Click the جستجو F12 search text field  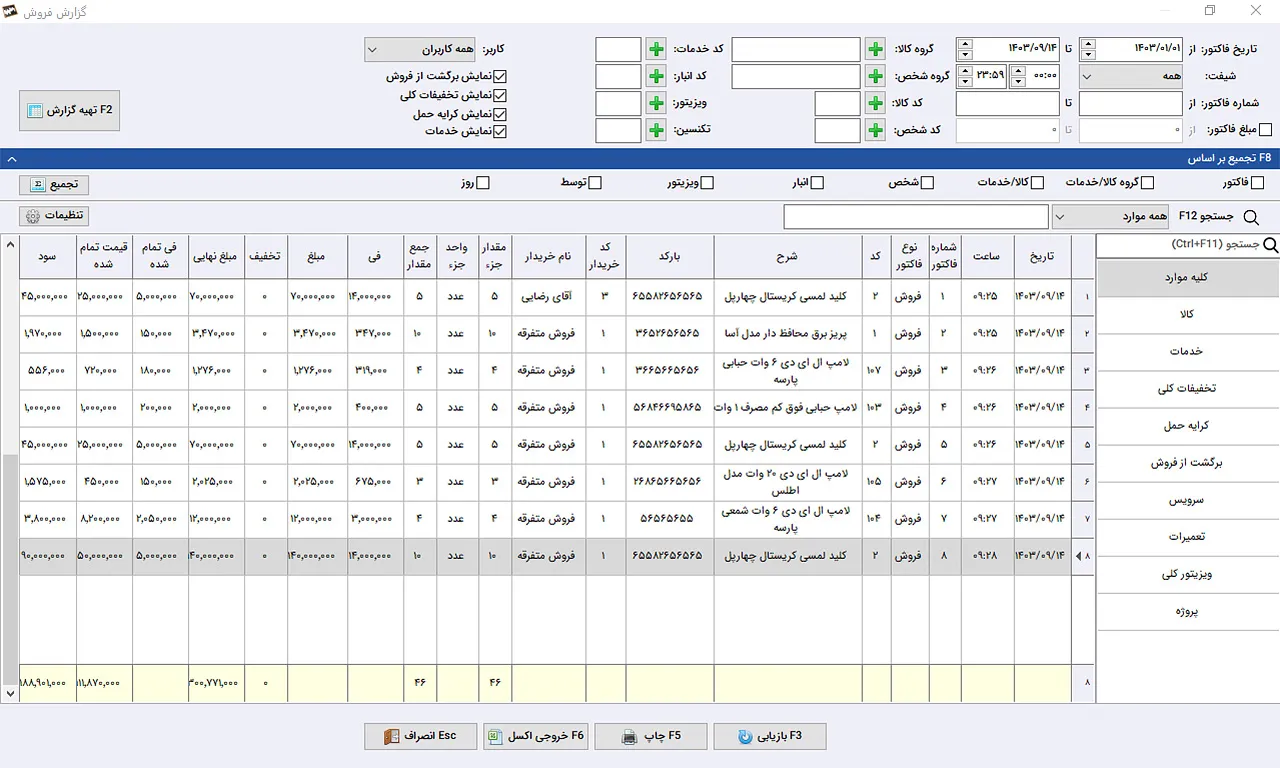916,217
